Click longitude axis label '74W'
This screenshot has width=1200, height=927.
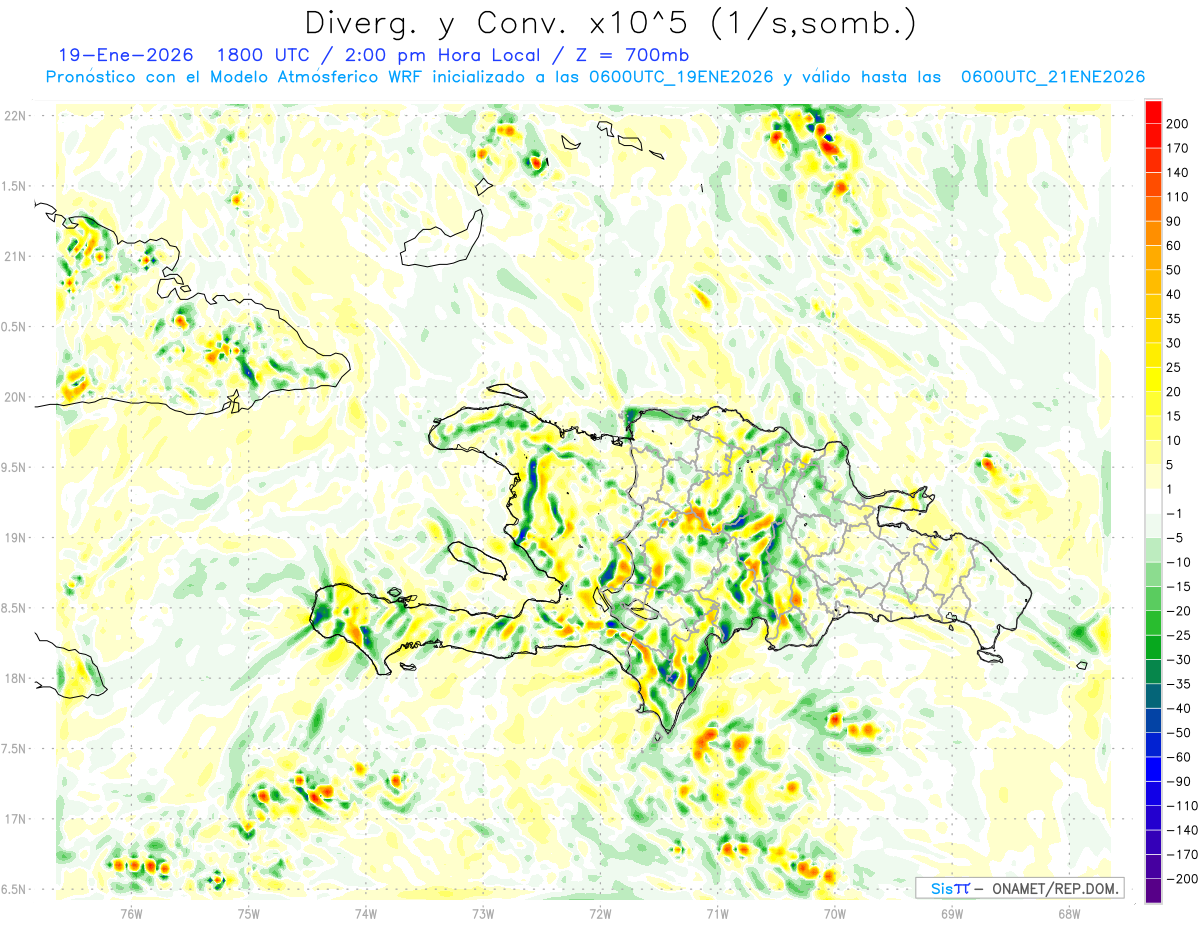365,912
